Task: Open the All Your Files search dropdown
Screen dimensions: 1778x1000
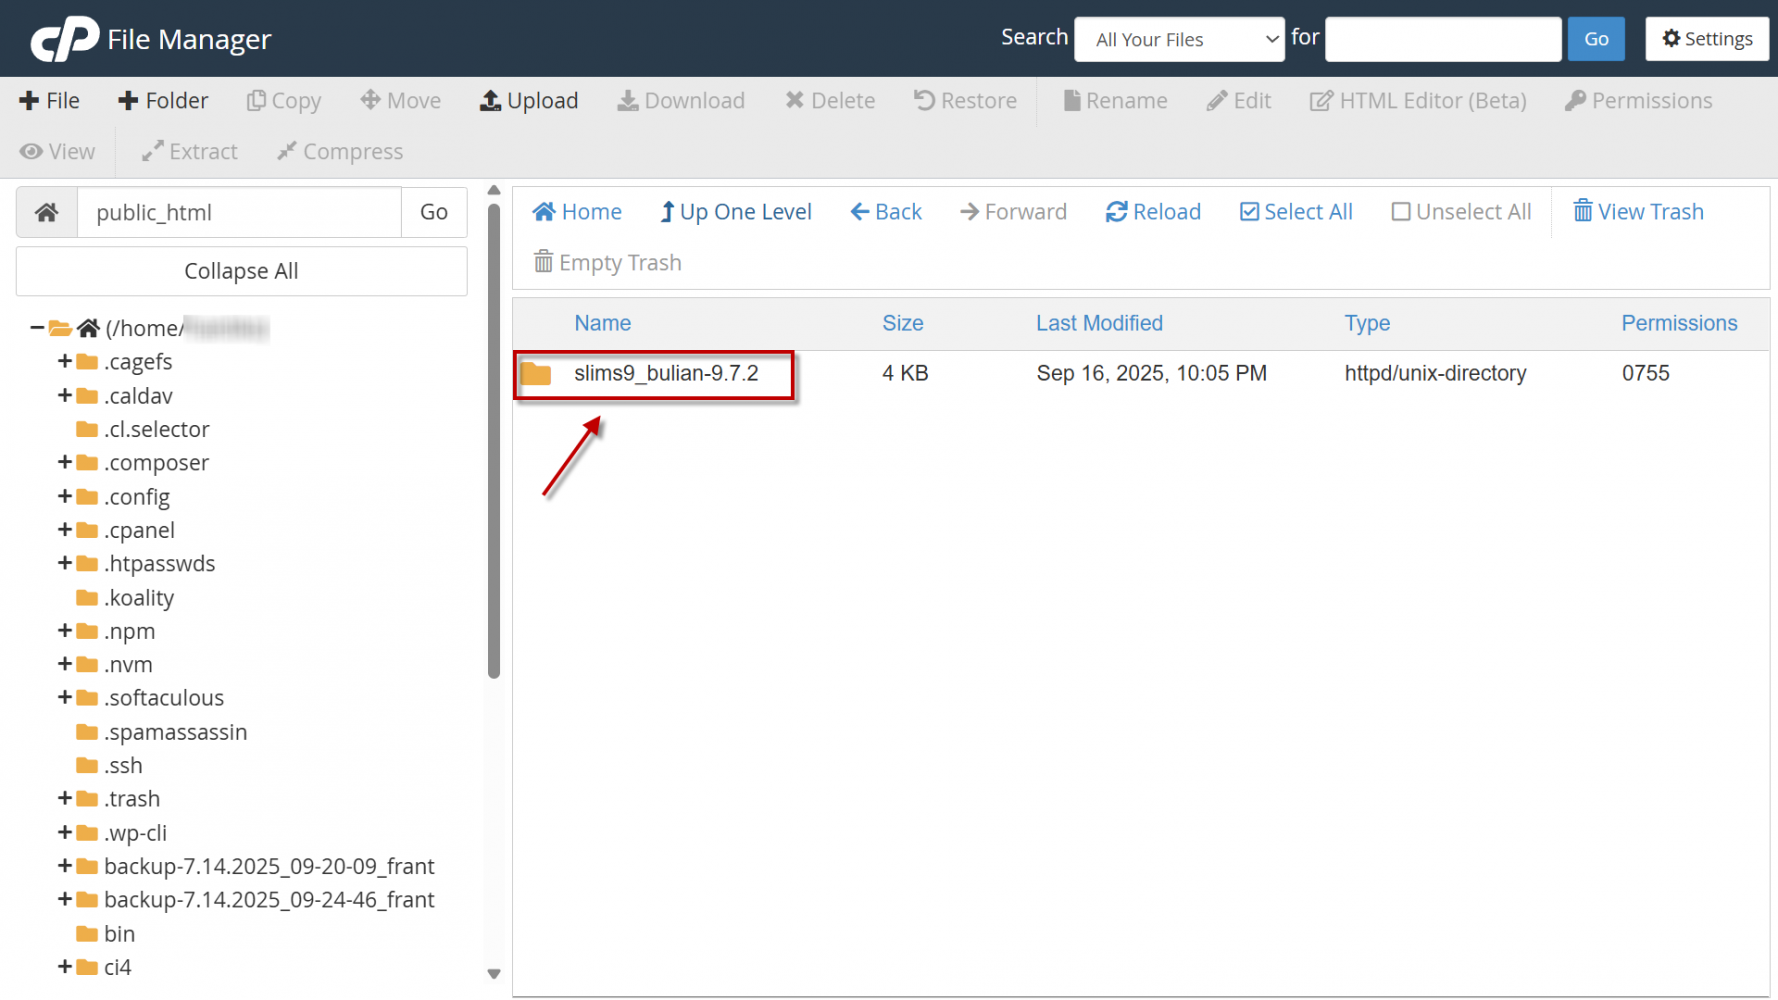Action: coord(1179,40)
